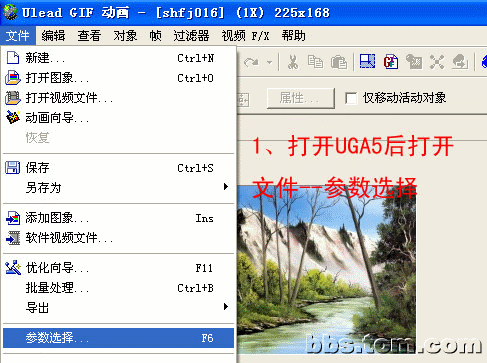
Task: Click the blue canvas size toolbar icon
Action: [367, 62]
